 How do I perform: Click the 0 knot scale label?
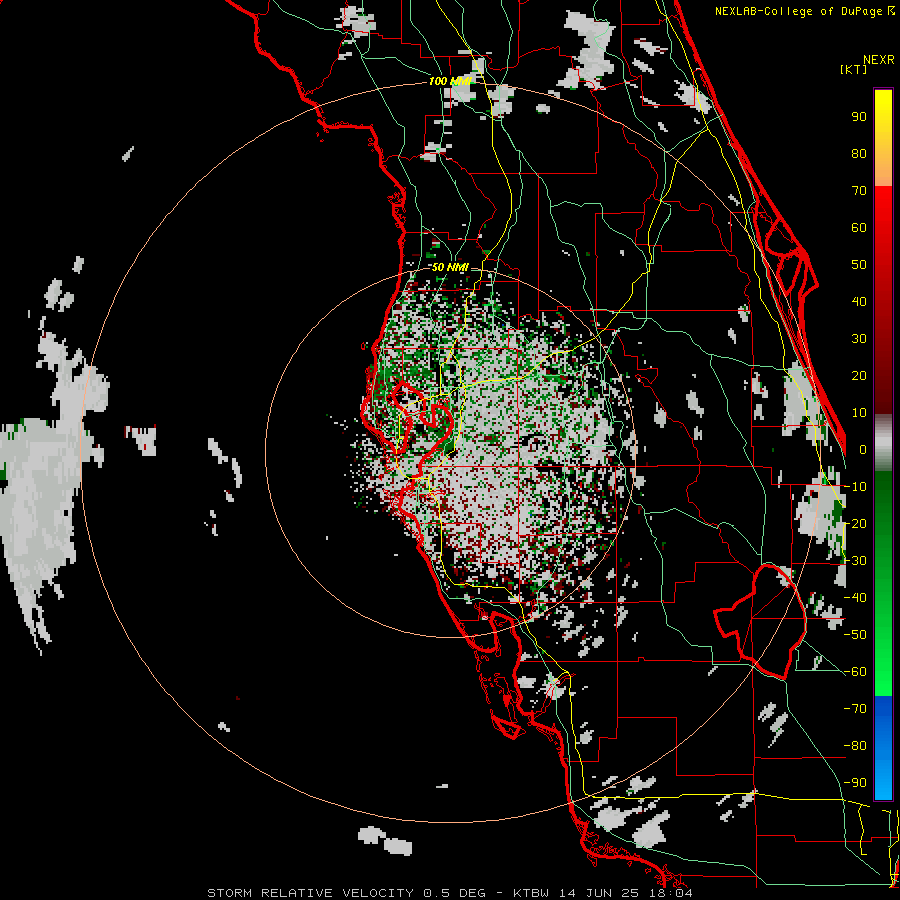863,449
